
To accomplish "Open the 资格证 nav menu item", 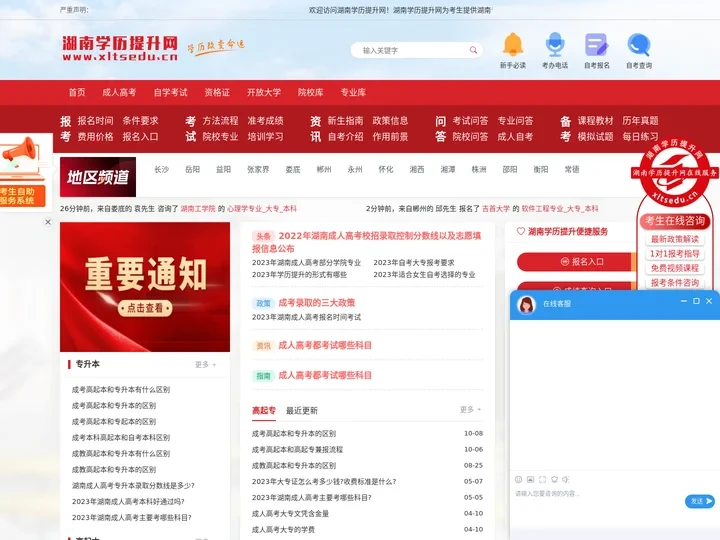I will click(x=217, y=92).
